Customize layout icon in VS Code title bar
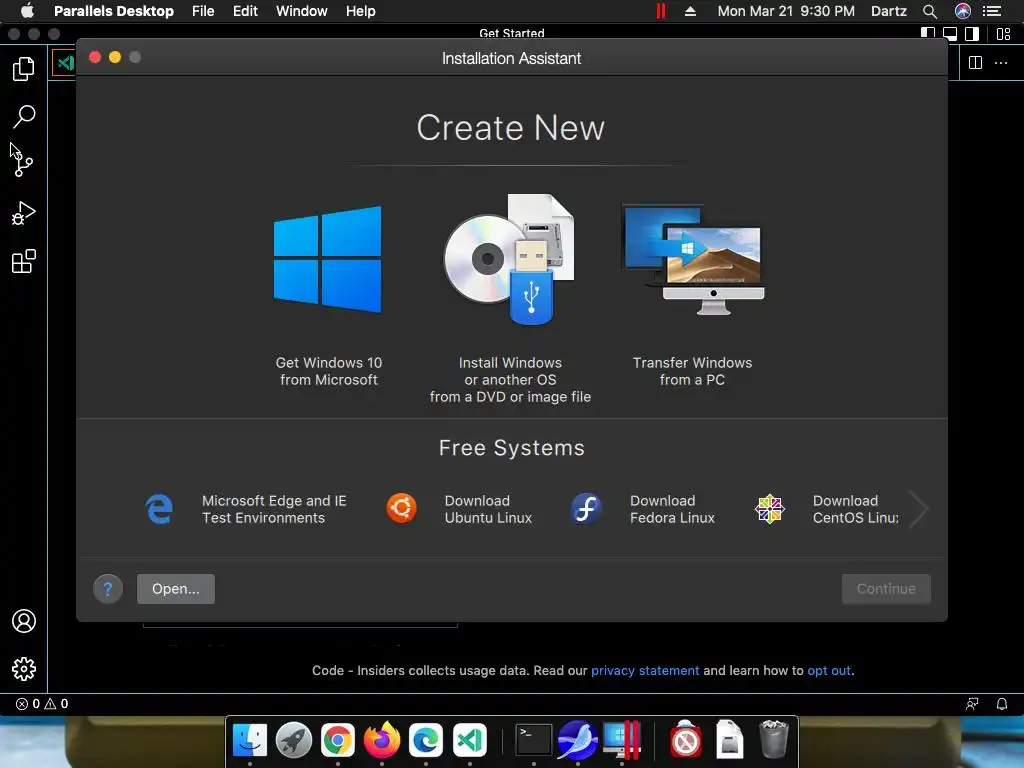The height and width of the screenshot is (768, 1024). (1004, 34)
